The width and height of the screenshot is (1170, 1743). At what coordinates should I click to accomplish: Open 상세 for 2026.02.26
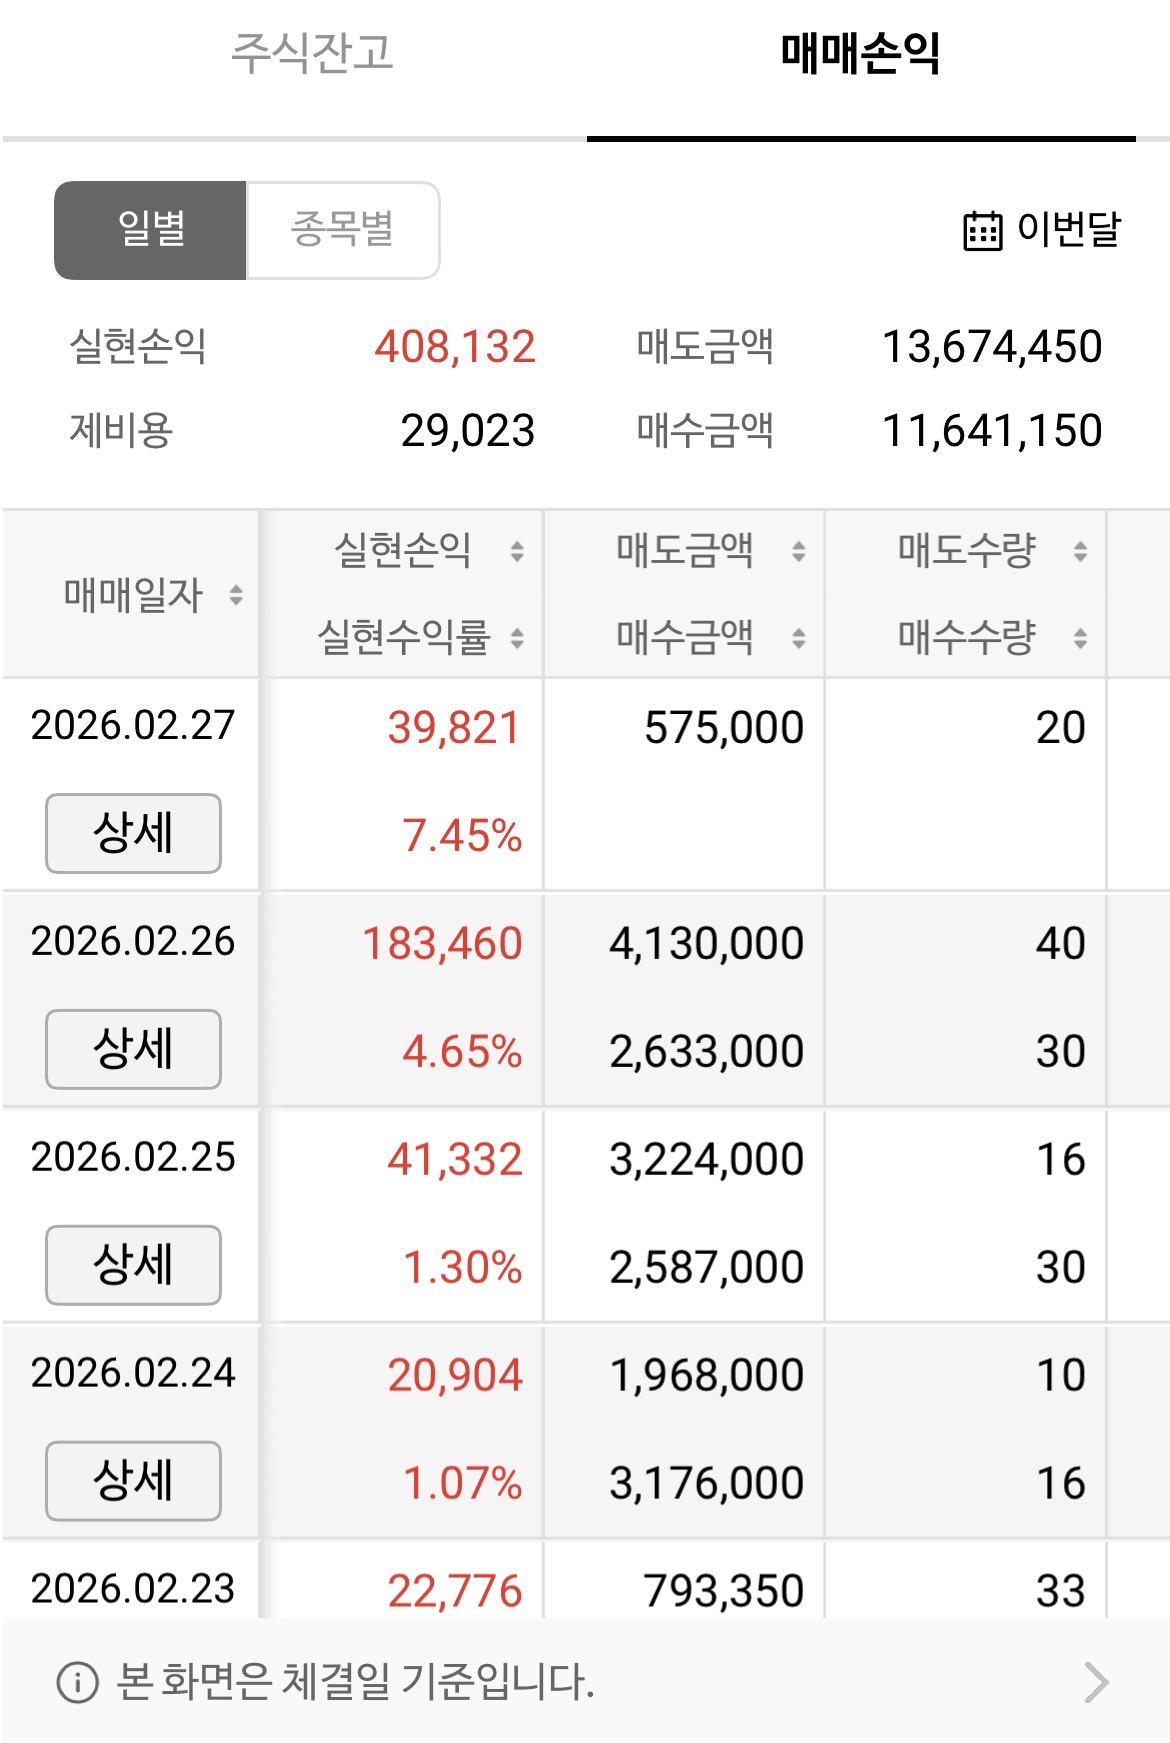pos(133,1049)
